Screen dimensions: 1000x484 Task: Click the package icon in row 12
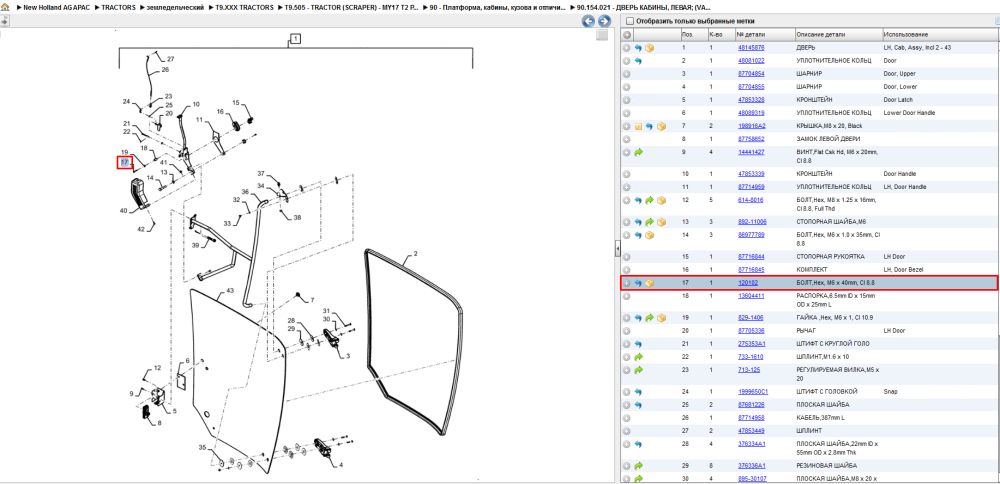pos(661,200)
